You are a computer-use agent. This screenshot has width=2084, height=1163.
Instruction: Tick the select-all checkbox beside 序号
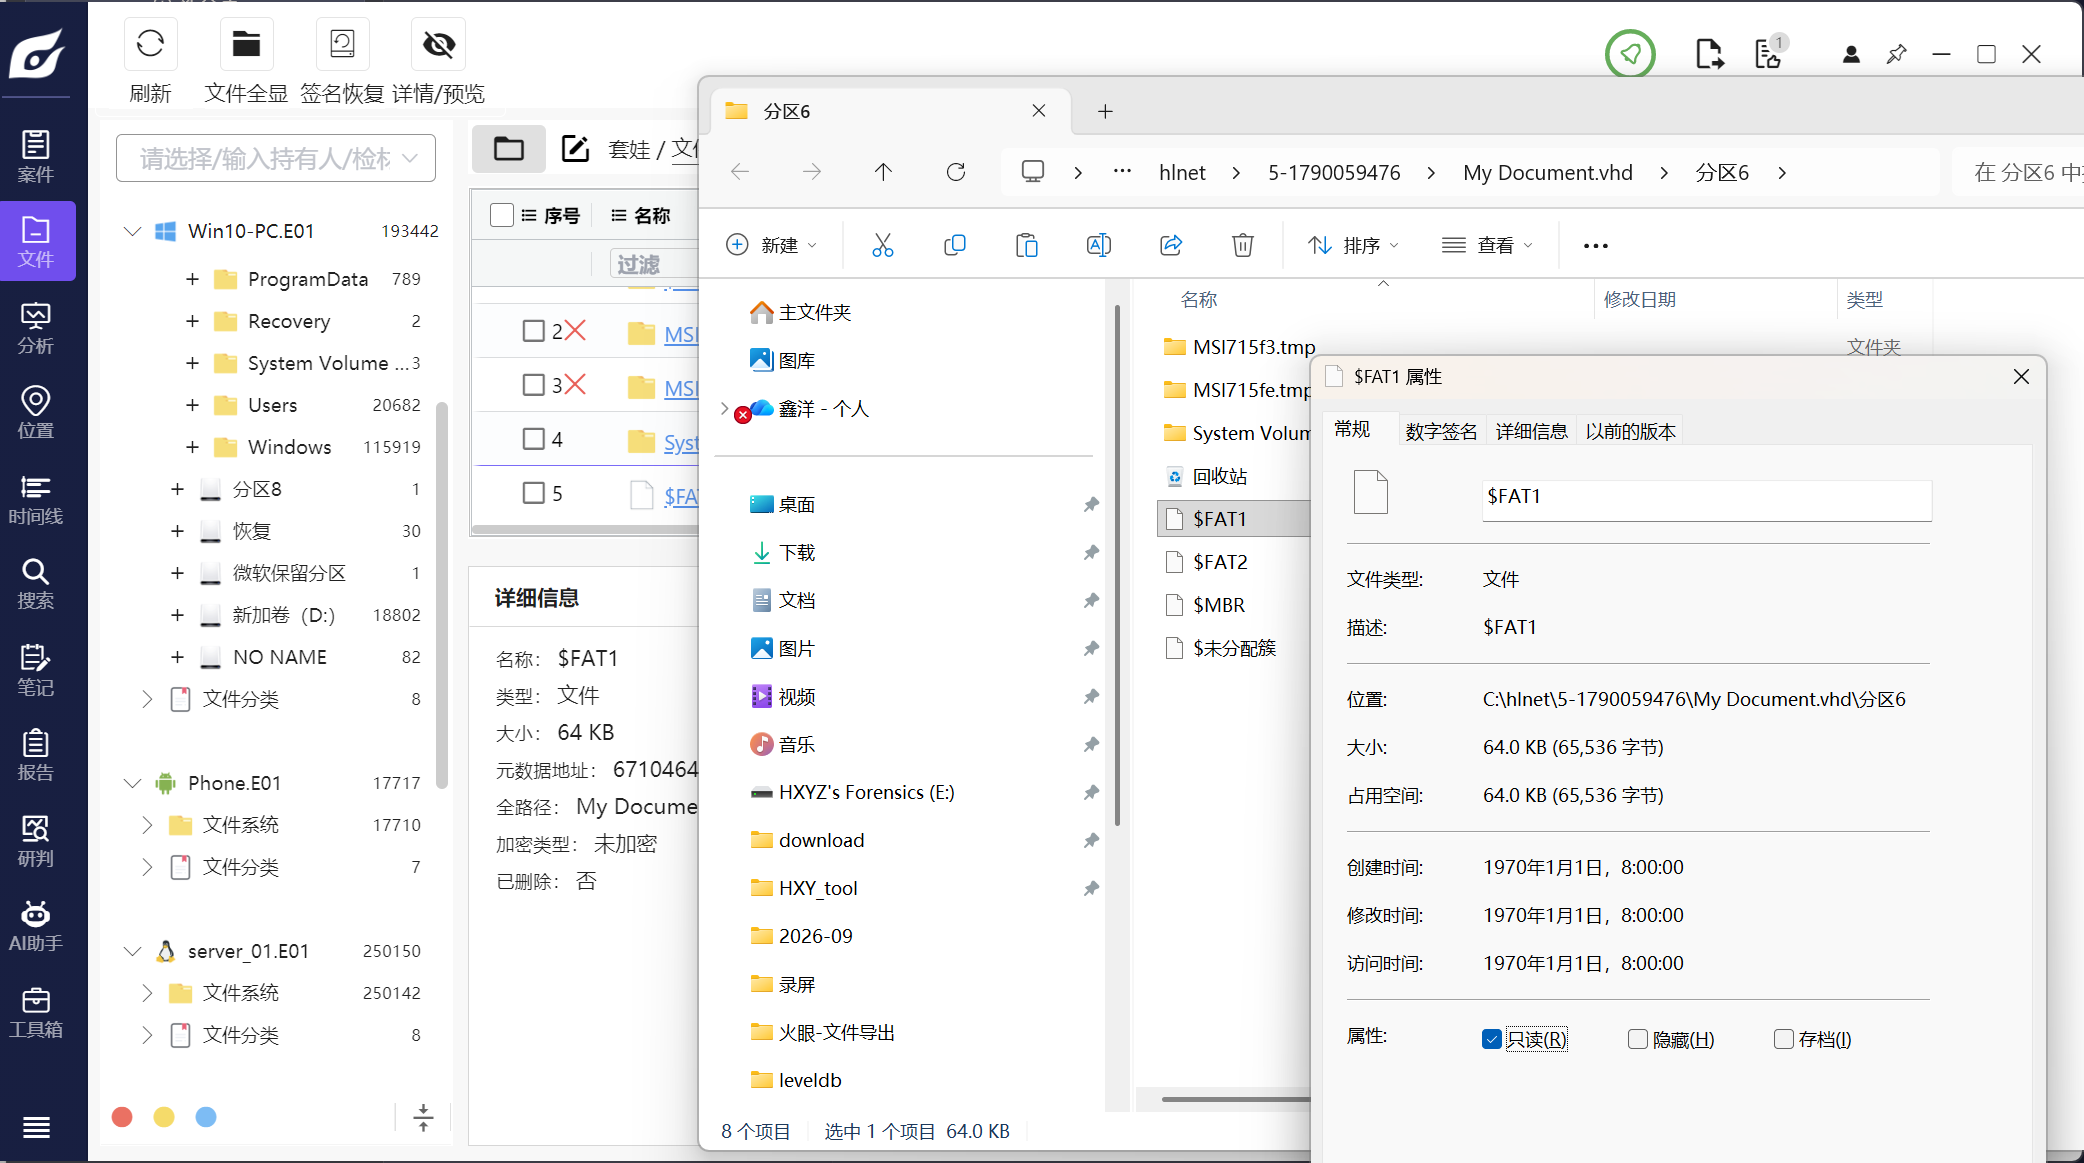502,215
